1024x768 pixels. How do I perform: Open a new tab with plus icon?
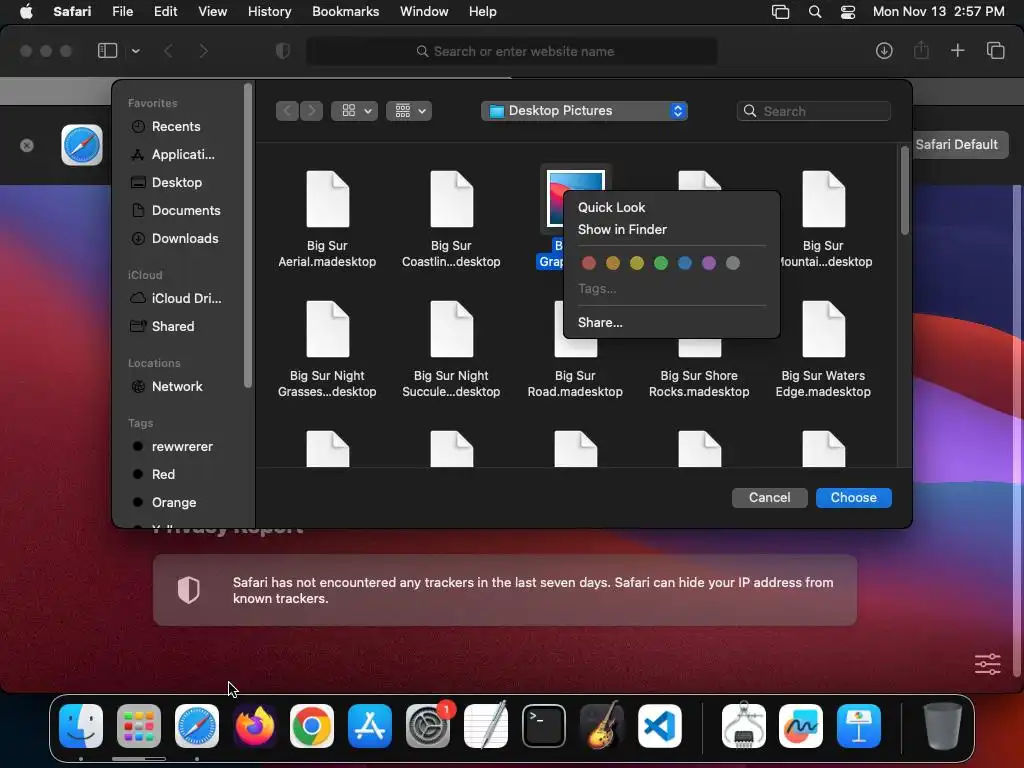pyautogui.click(x=957, y=50)
